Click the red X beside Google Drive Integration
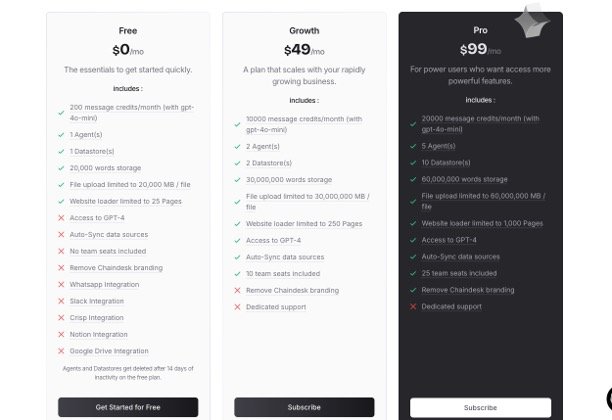The width and height of the screenshot is (612, 420). click(62, 351)
